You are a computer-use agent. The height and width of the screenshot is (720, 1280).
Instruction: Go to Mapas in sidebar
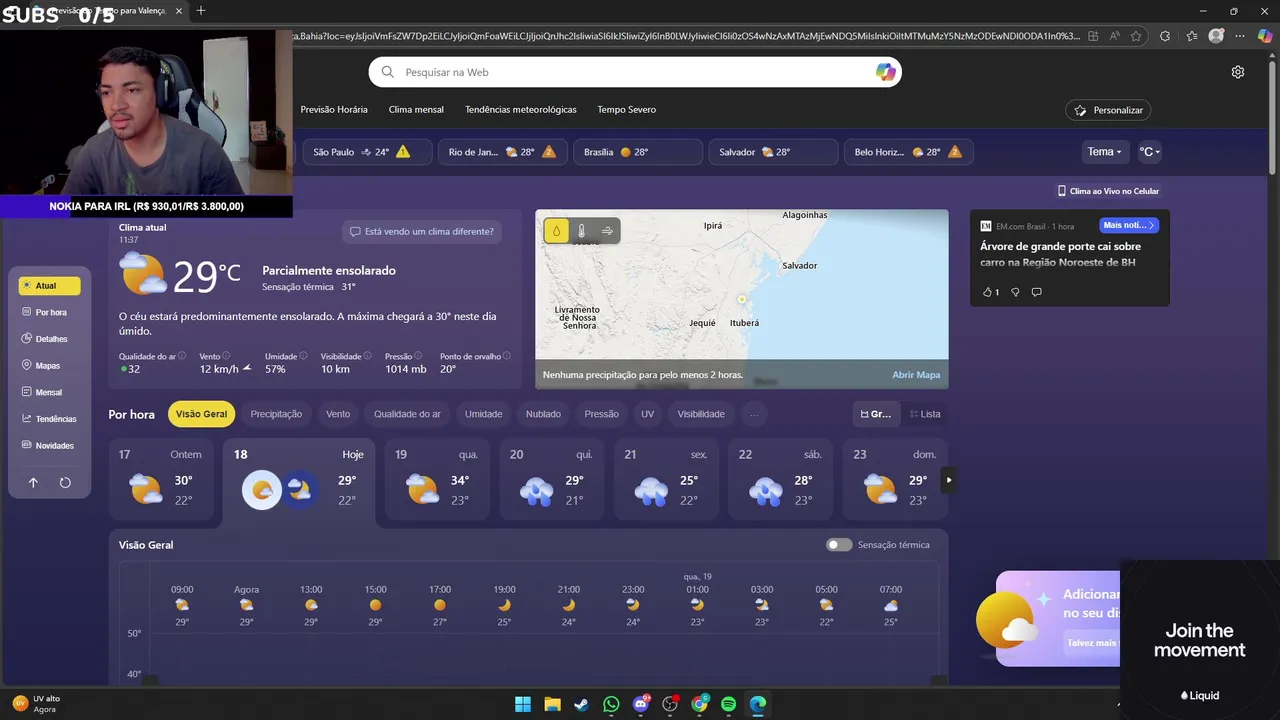[49, 366]
